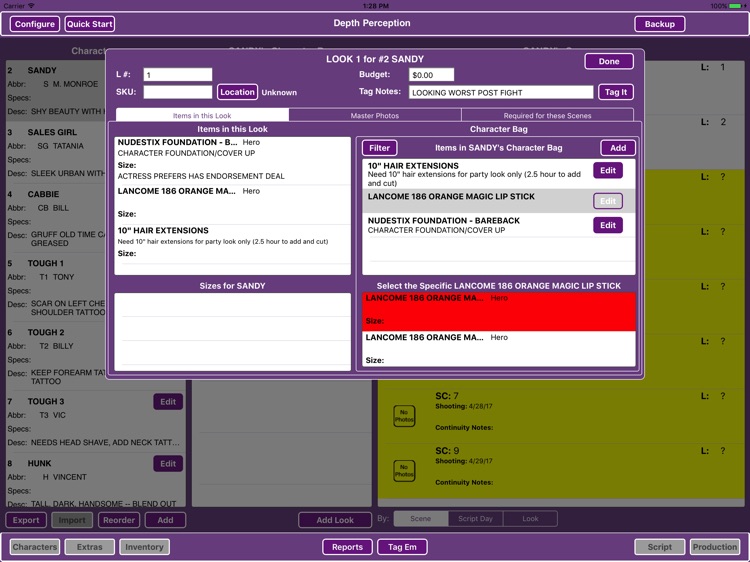Check the battery status icon
Image resolution: width=750 pixels, height=562 pixels.
736,6
